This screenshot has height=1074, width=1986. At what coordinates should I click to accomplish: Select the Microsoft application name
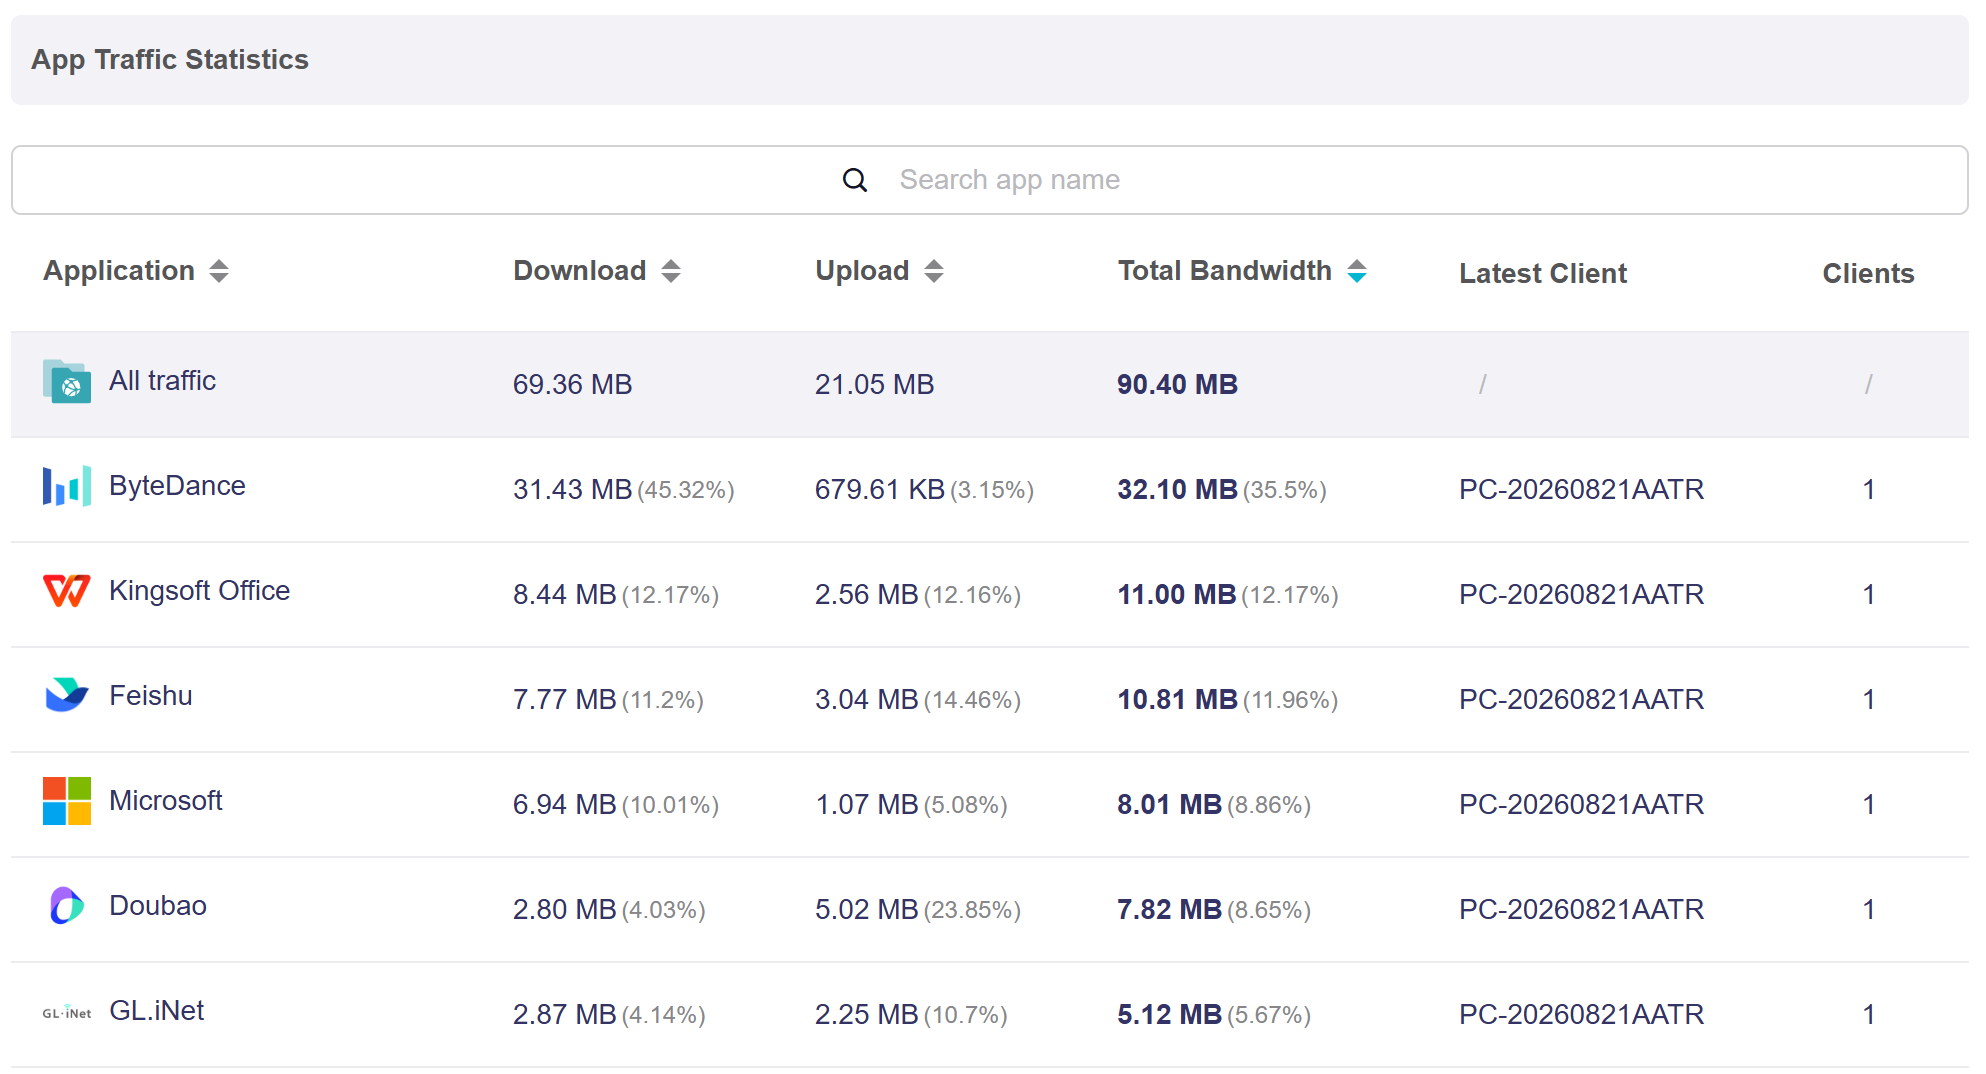[166, 801]
